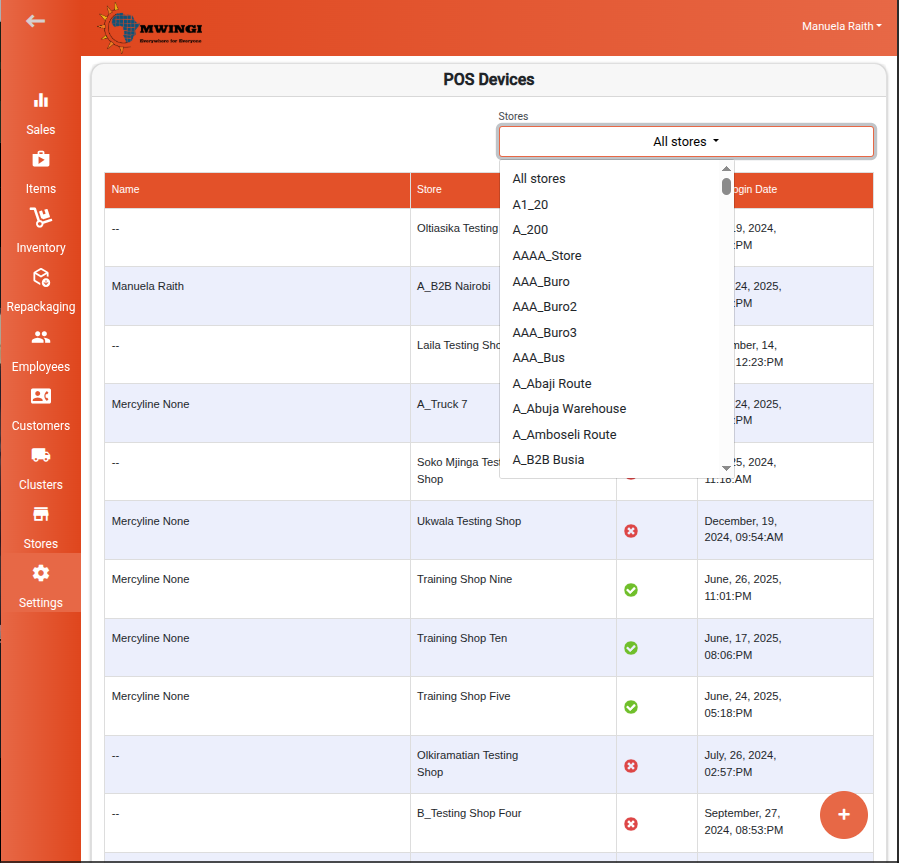Click green status icon for Training Shop Five
This screenshot has width=899, height=863.
point(631,707)
